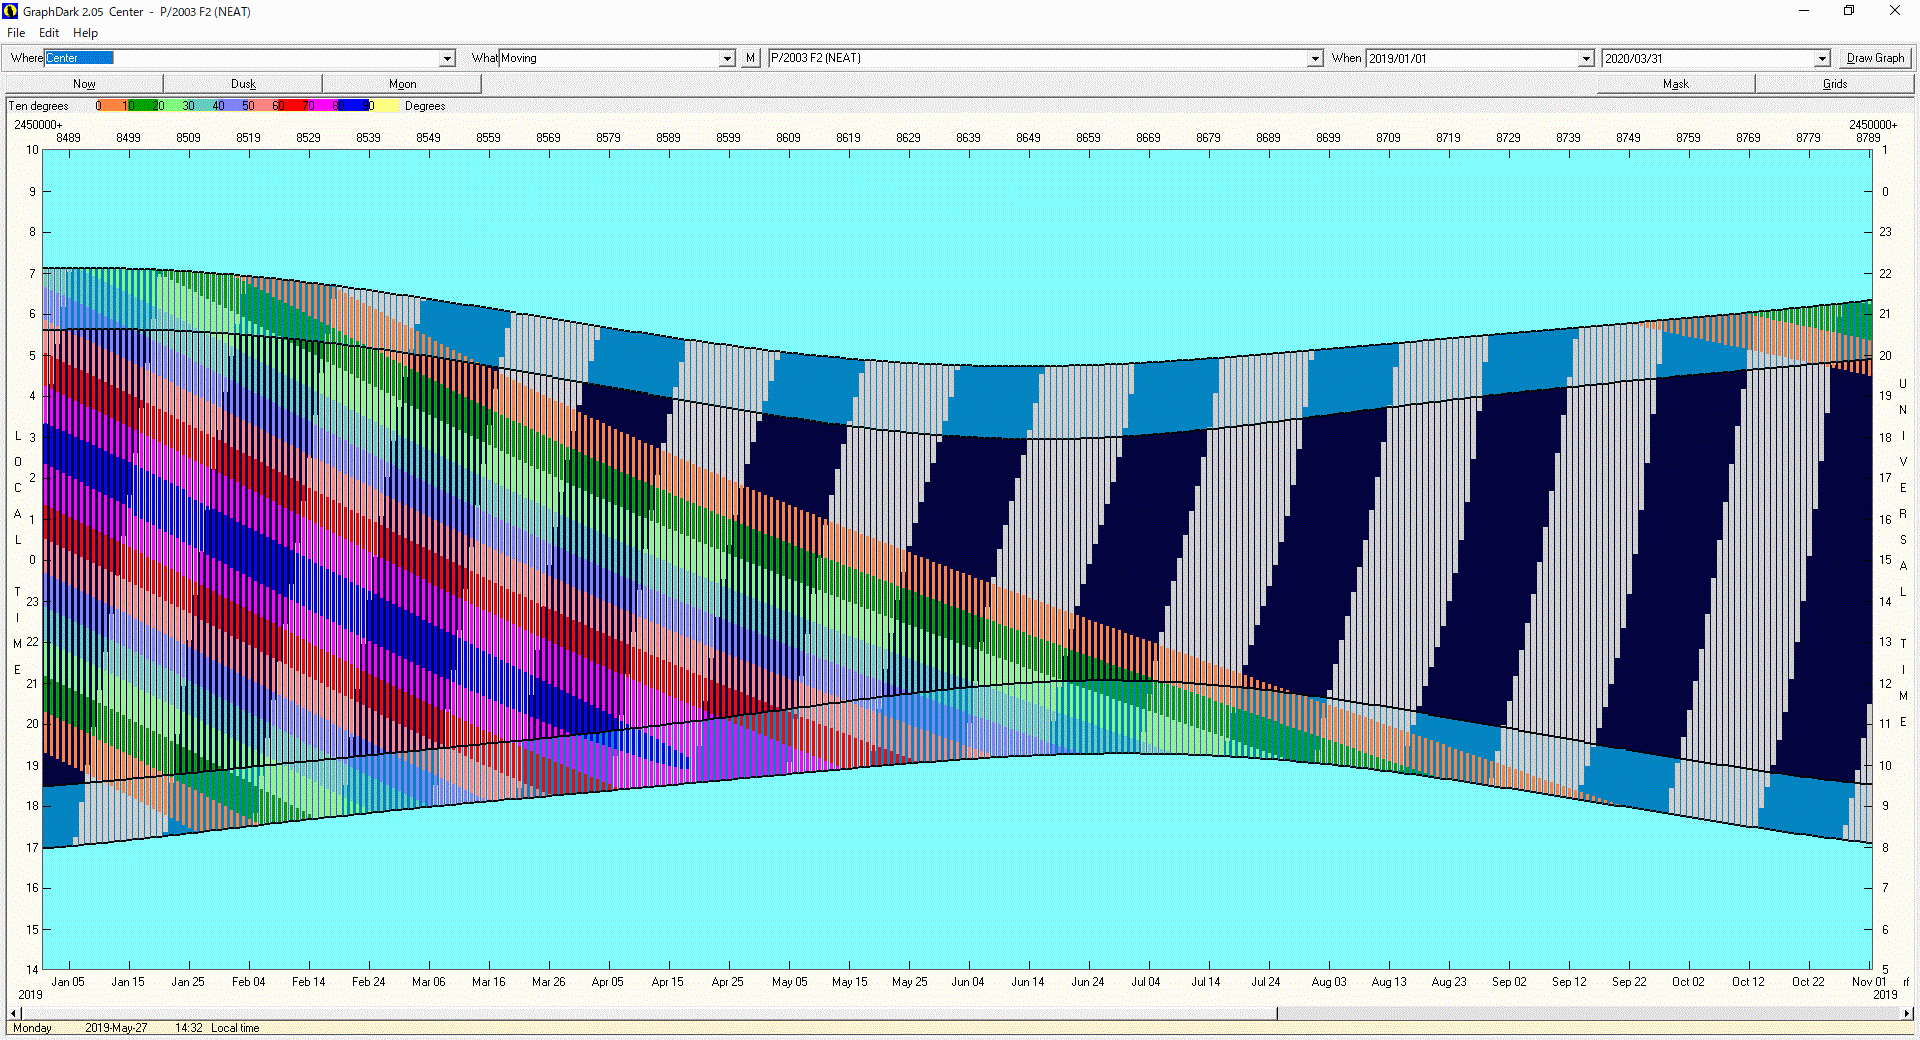Click the '8489' Julian date label
This screenshot has width=1920, height=1040.
tap(69, 138)
